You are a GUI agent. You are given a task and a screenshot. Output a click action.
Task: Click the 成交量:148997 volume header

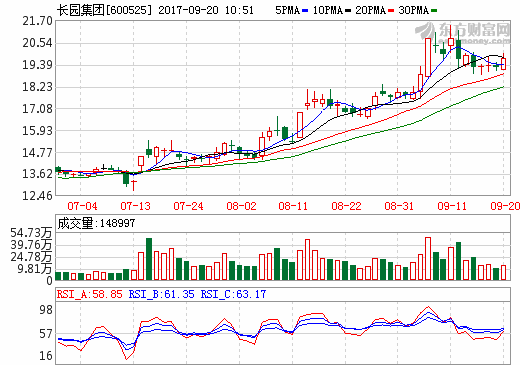(x=96, y=223)
